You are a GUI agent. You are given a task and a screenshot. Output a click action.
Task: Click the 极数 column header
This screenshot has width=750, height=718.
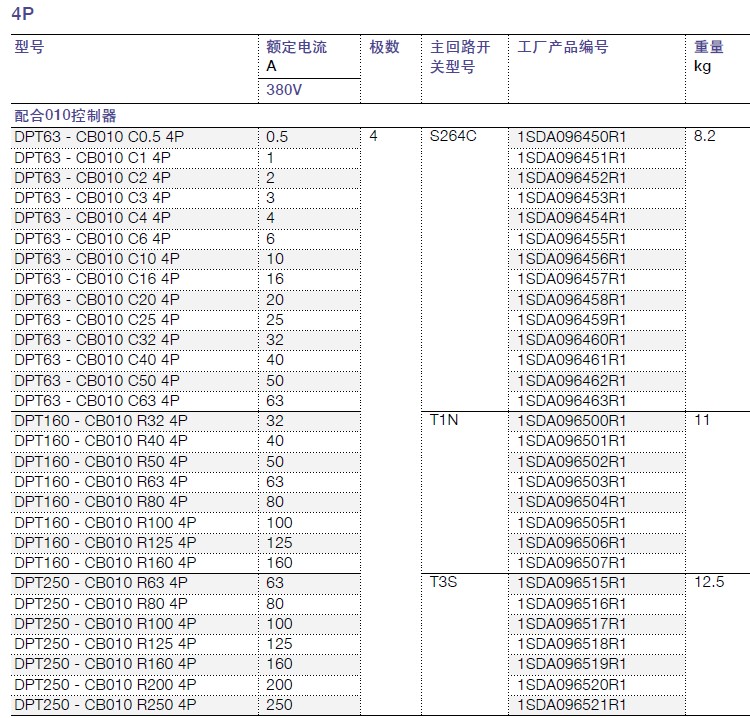pos(384,47)
